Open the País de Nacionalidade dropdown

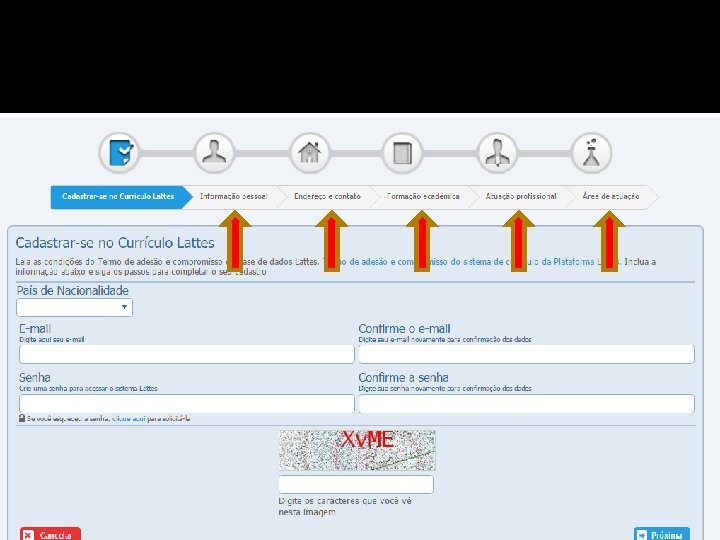pyautogui.click(x=74, y=307)
